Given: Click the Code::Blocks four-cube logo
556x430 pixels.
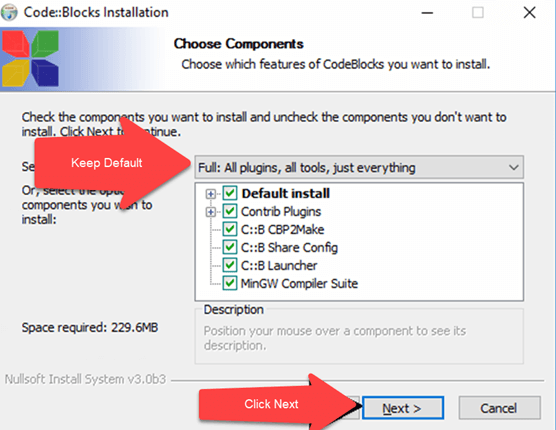Looking at the screenshot, I should (30, 58).
